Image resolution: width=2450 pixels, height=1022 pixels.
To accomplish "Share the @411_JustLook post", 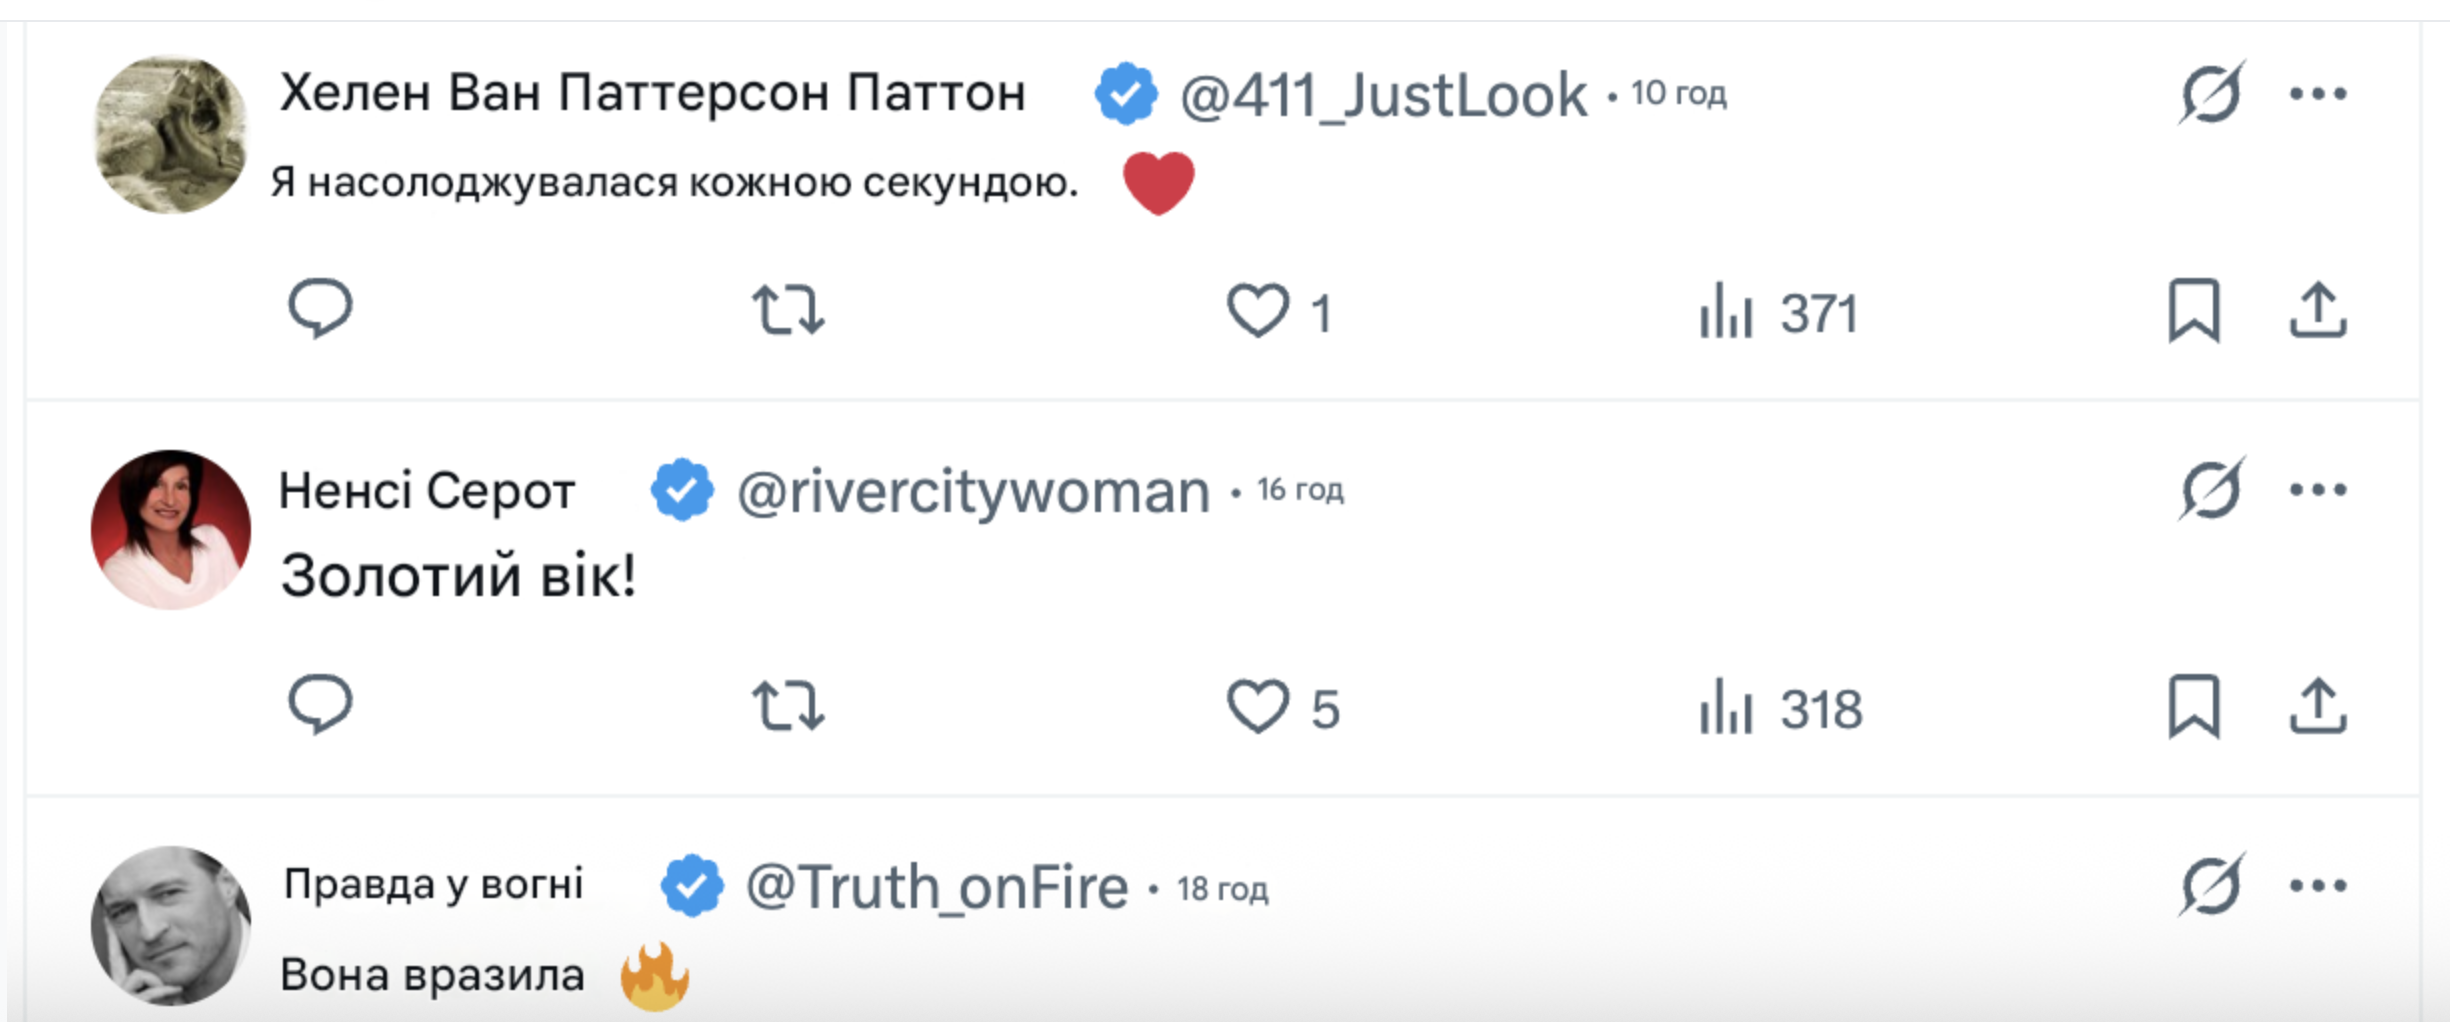I will (x=2317, y=310).
